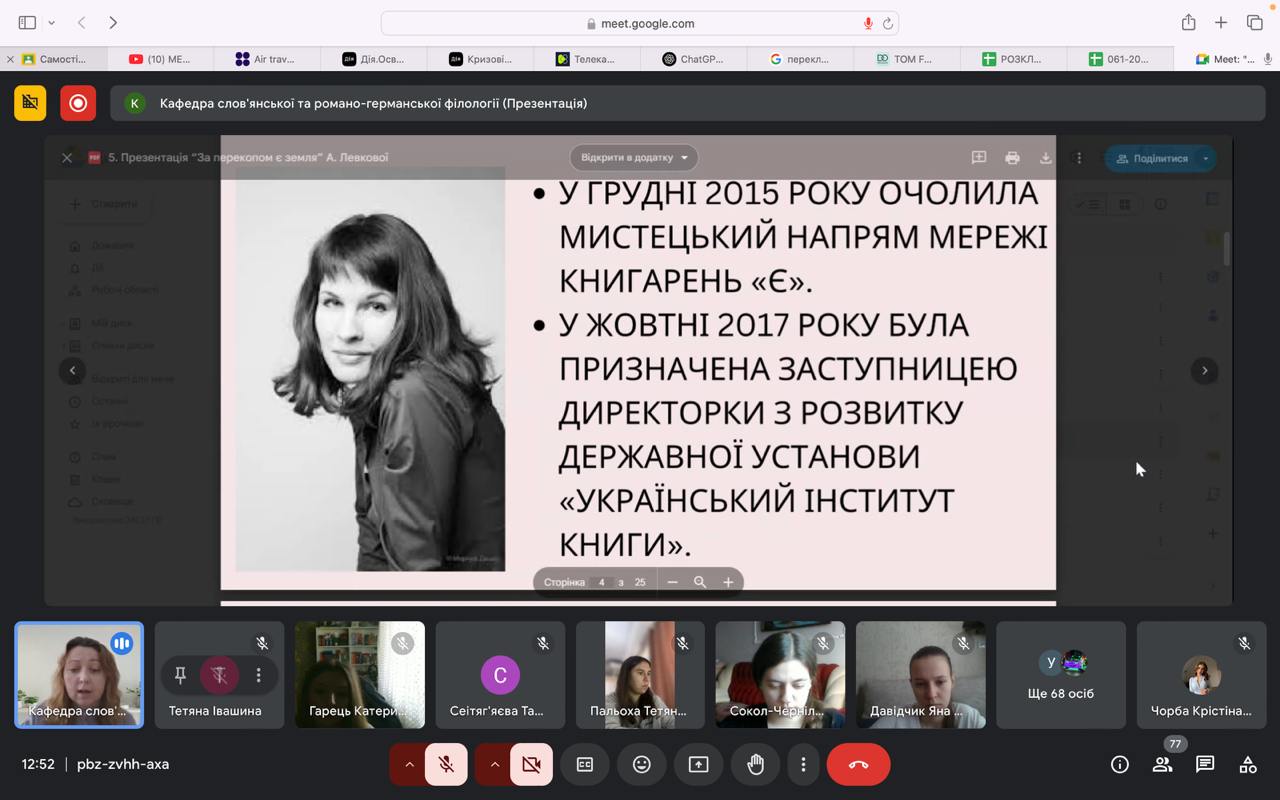Show the Safari tab overview
This screenshot has height=800, width=1280.
pos(1255,22)
